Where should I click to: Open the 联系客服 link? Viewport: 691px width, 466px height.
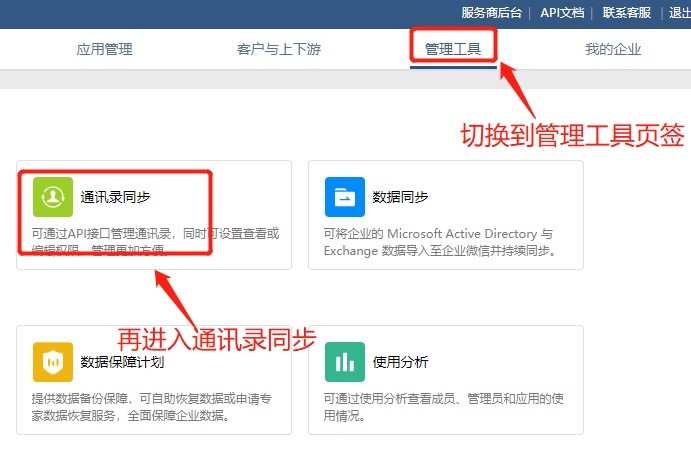click(627, 12)
